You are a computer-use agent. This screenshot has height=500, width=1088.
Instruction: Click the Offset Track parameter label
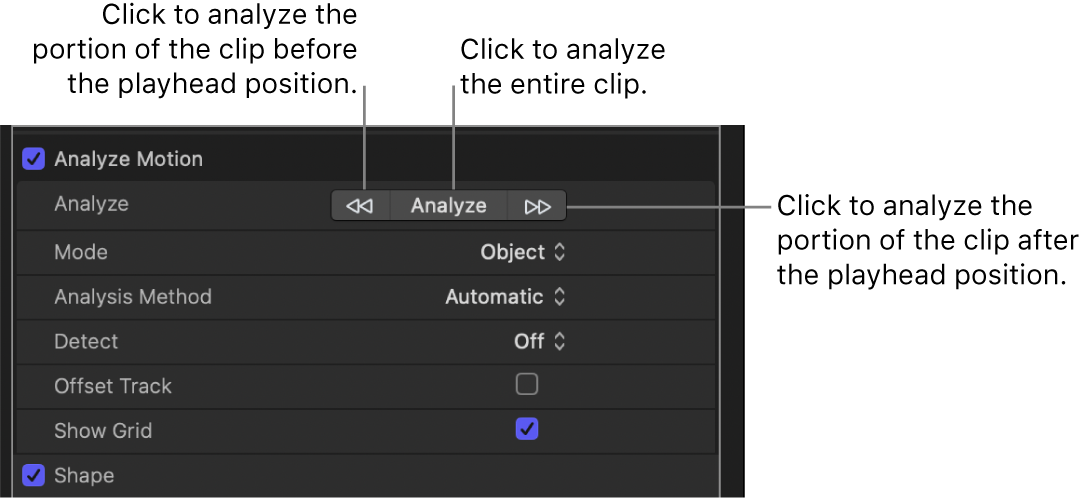point(113,386)
